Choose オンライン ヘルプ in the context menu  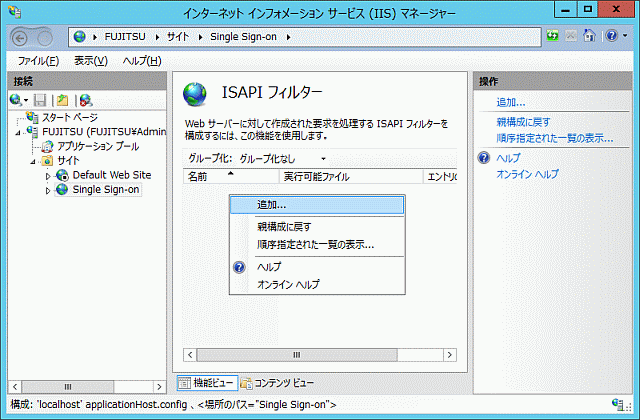(x=317, y=284)
